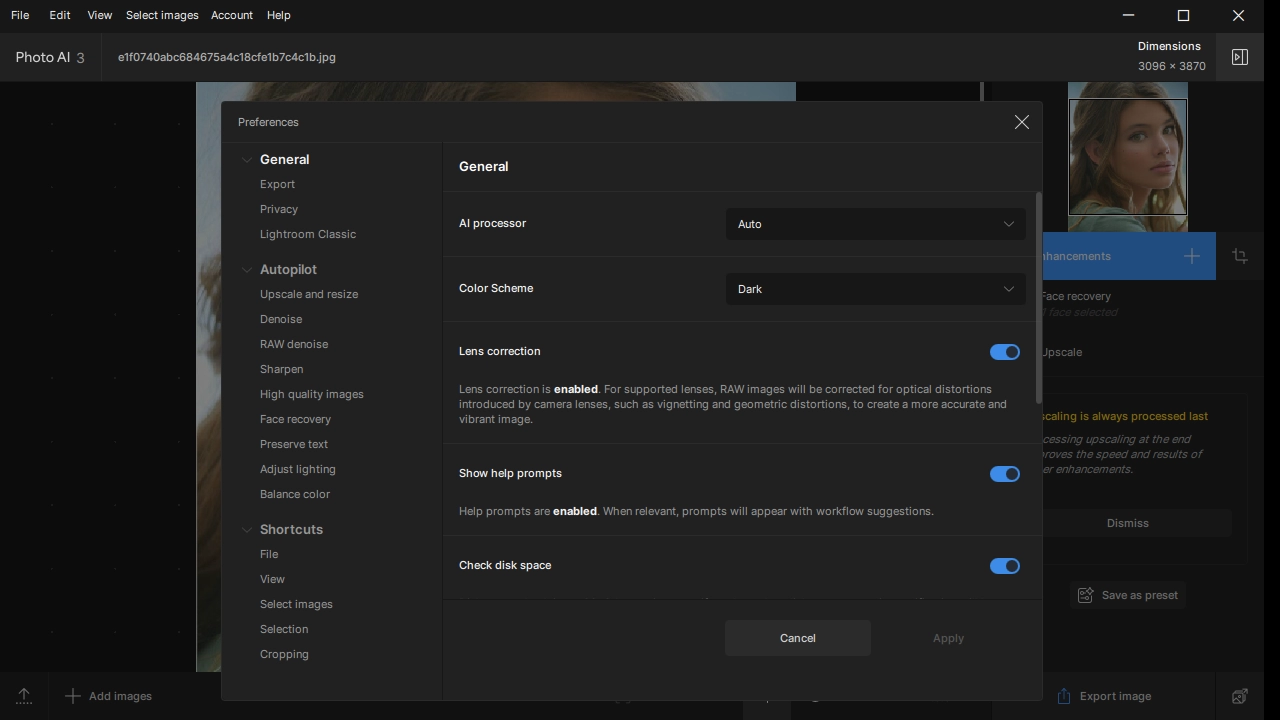Turn off Show help prompts toggle
Viewport: 1280px width, 720px height.
1004,474
